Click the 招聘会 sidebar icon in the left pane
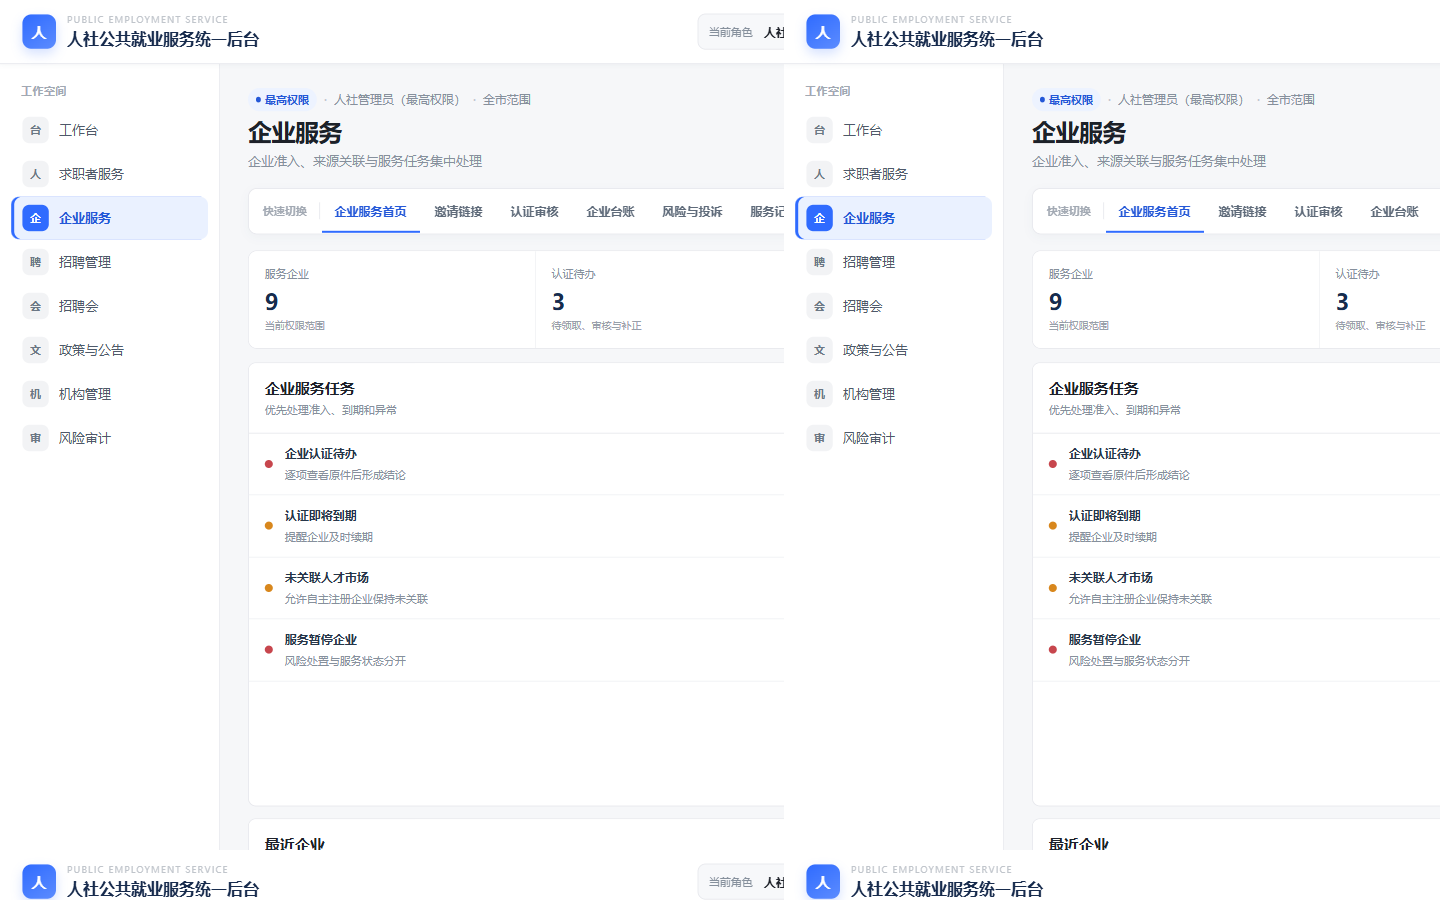The width and height of the screenshot is (1440, 900). [35, 306]
